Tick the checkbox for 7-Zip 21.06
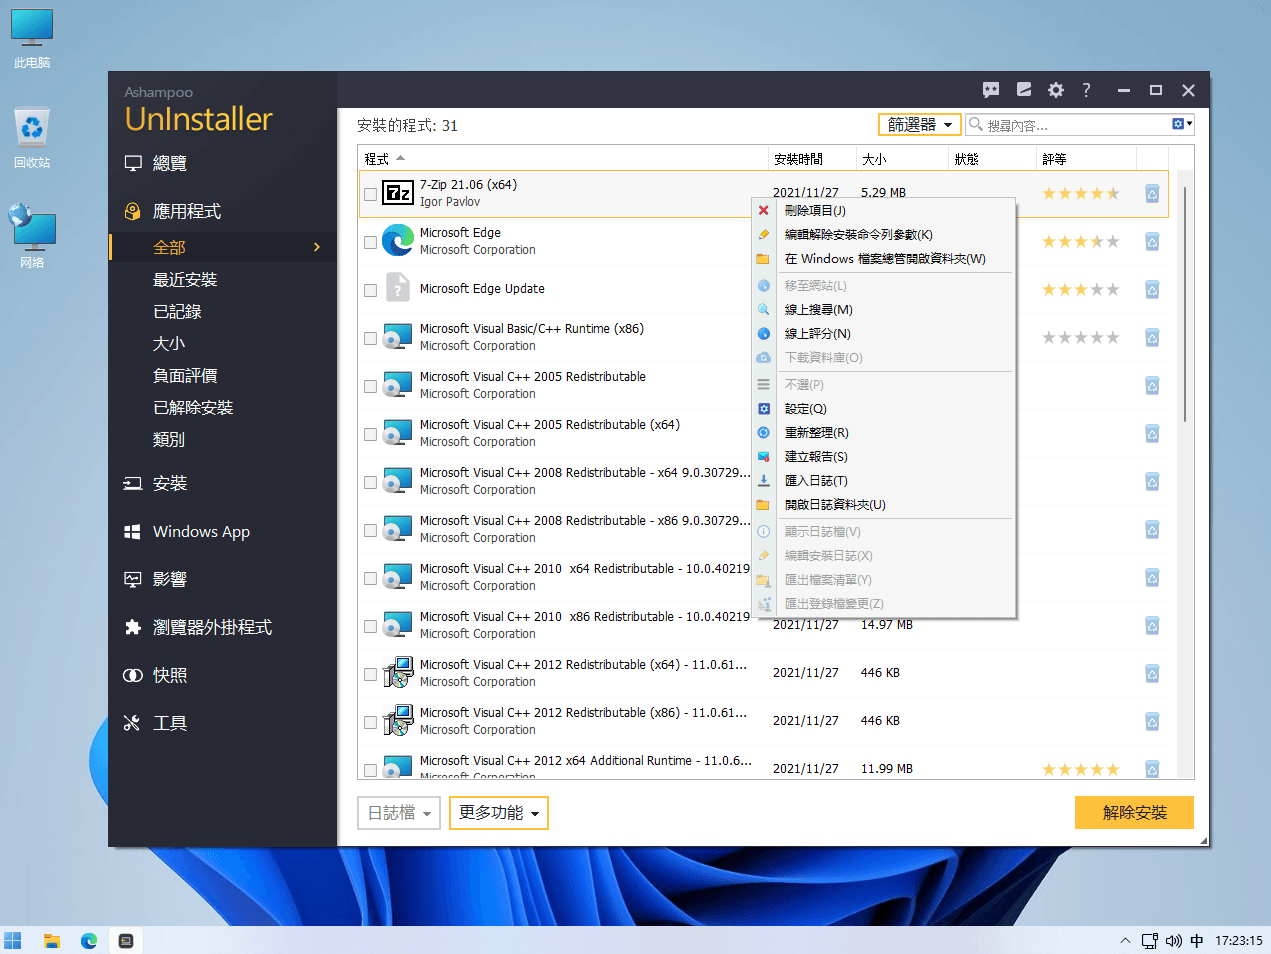This screenshot has height=954, width=1271. pos(370,194)
